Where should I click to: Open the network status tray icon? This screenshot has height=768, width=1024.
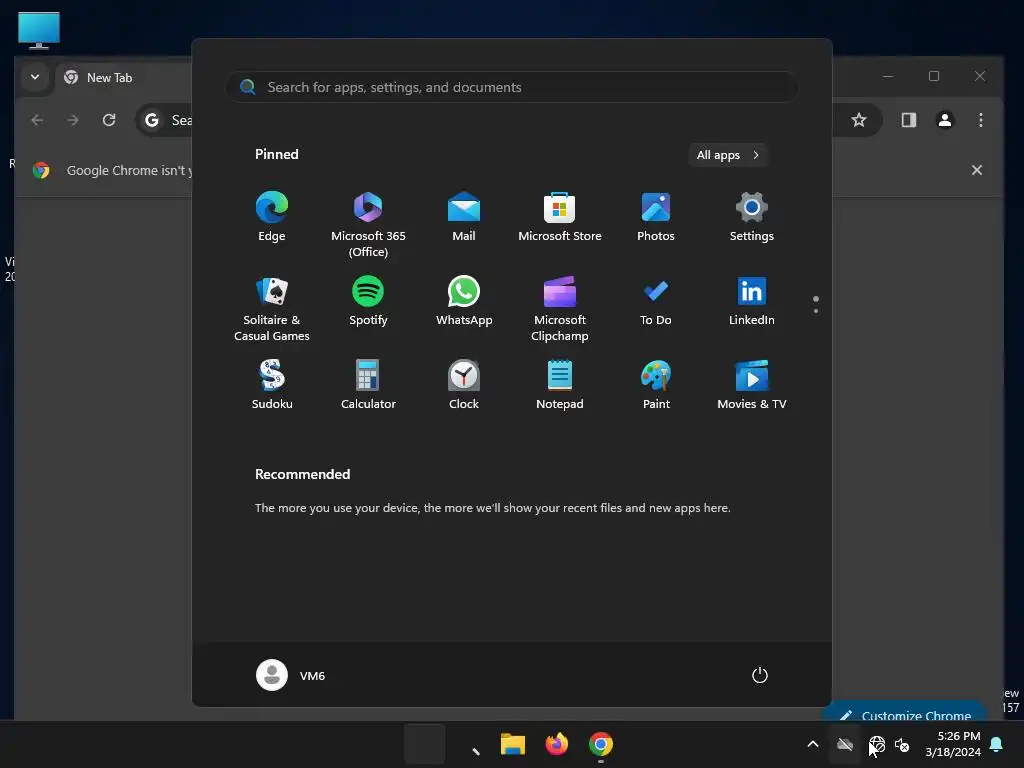click(876, 744)
